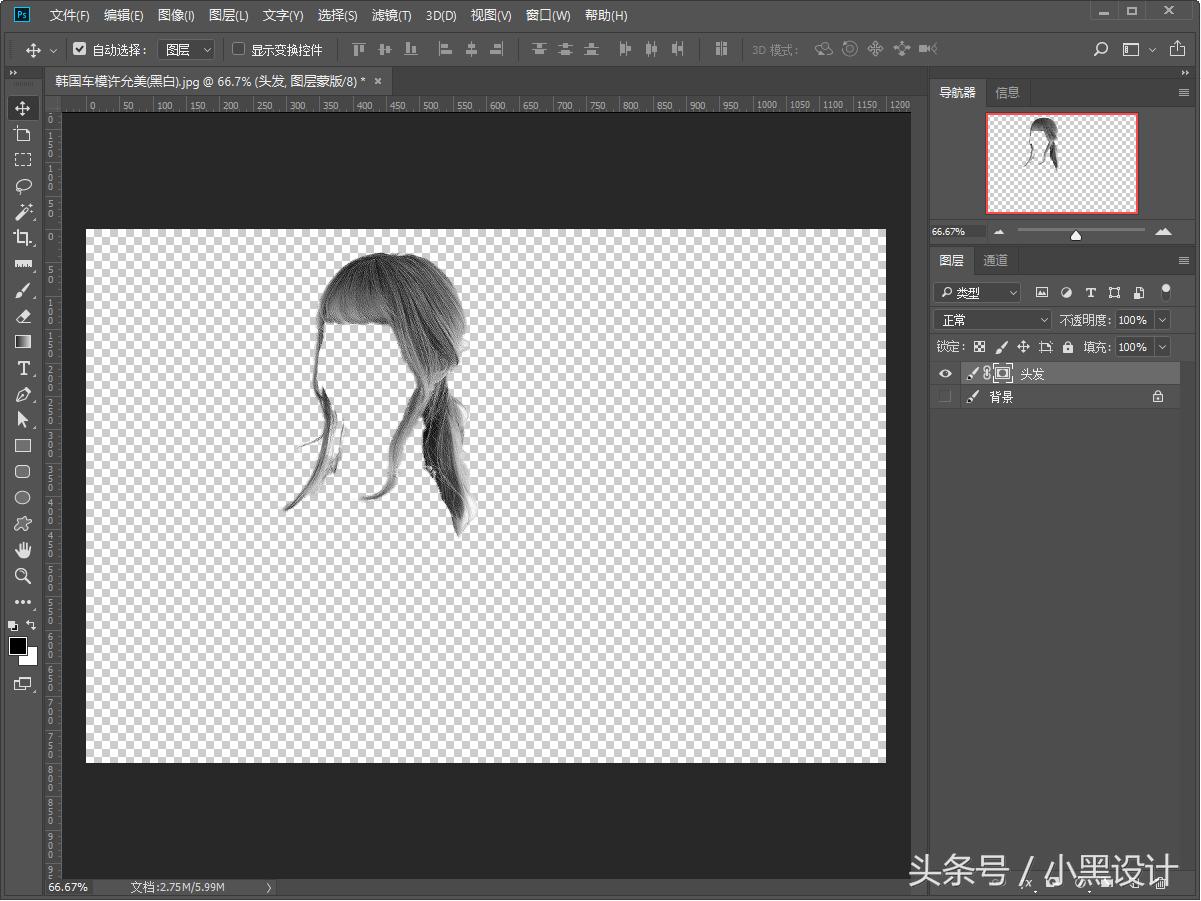Select the Crop tool

click(x=23, y=237)
